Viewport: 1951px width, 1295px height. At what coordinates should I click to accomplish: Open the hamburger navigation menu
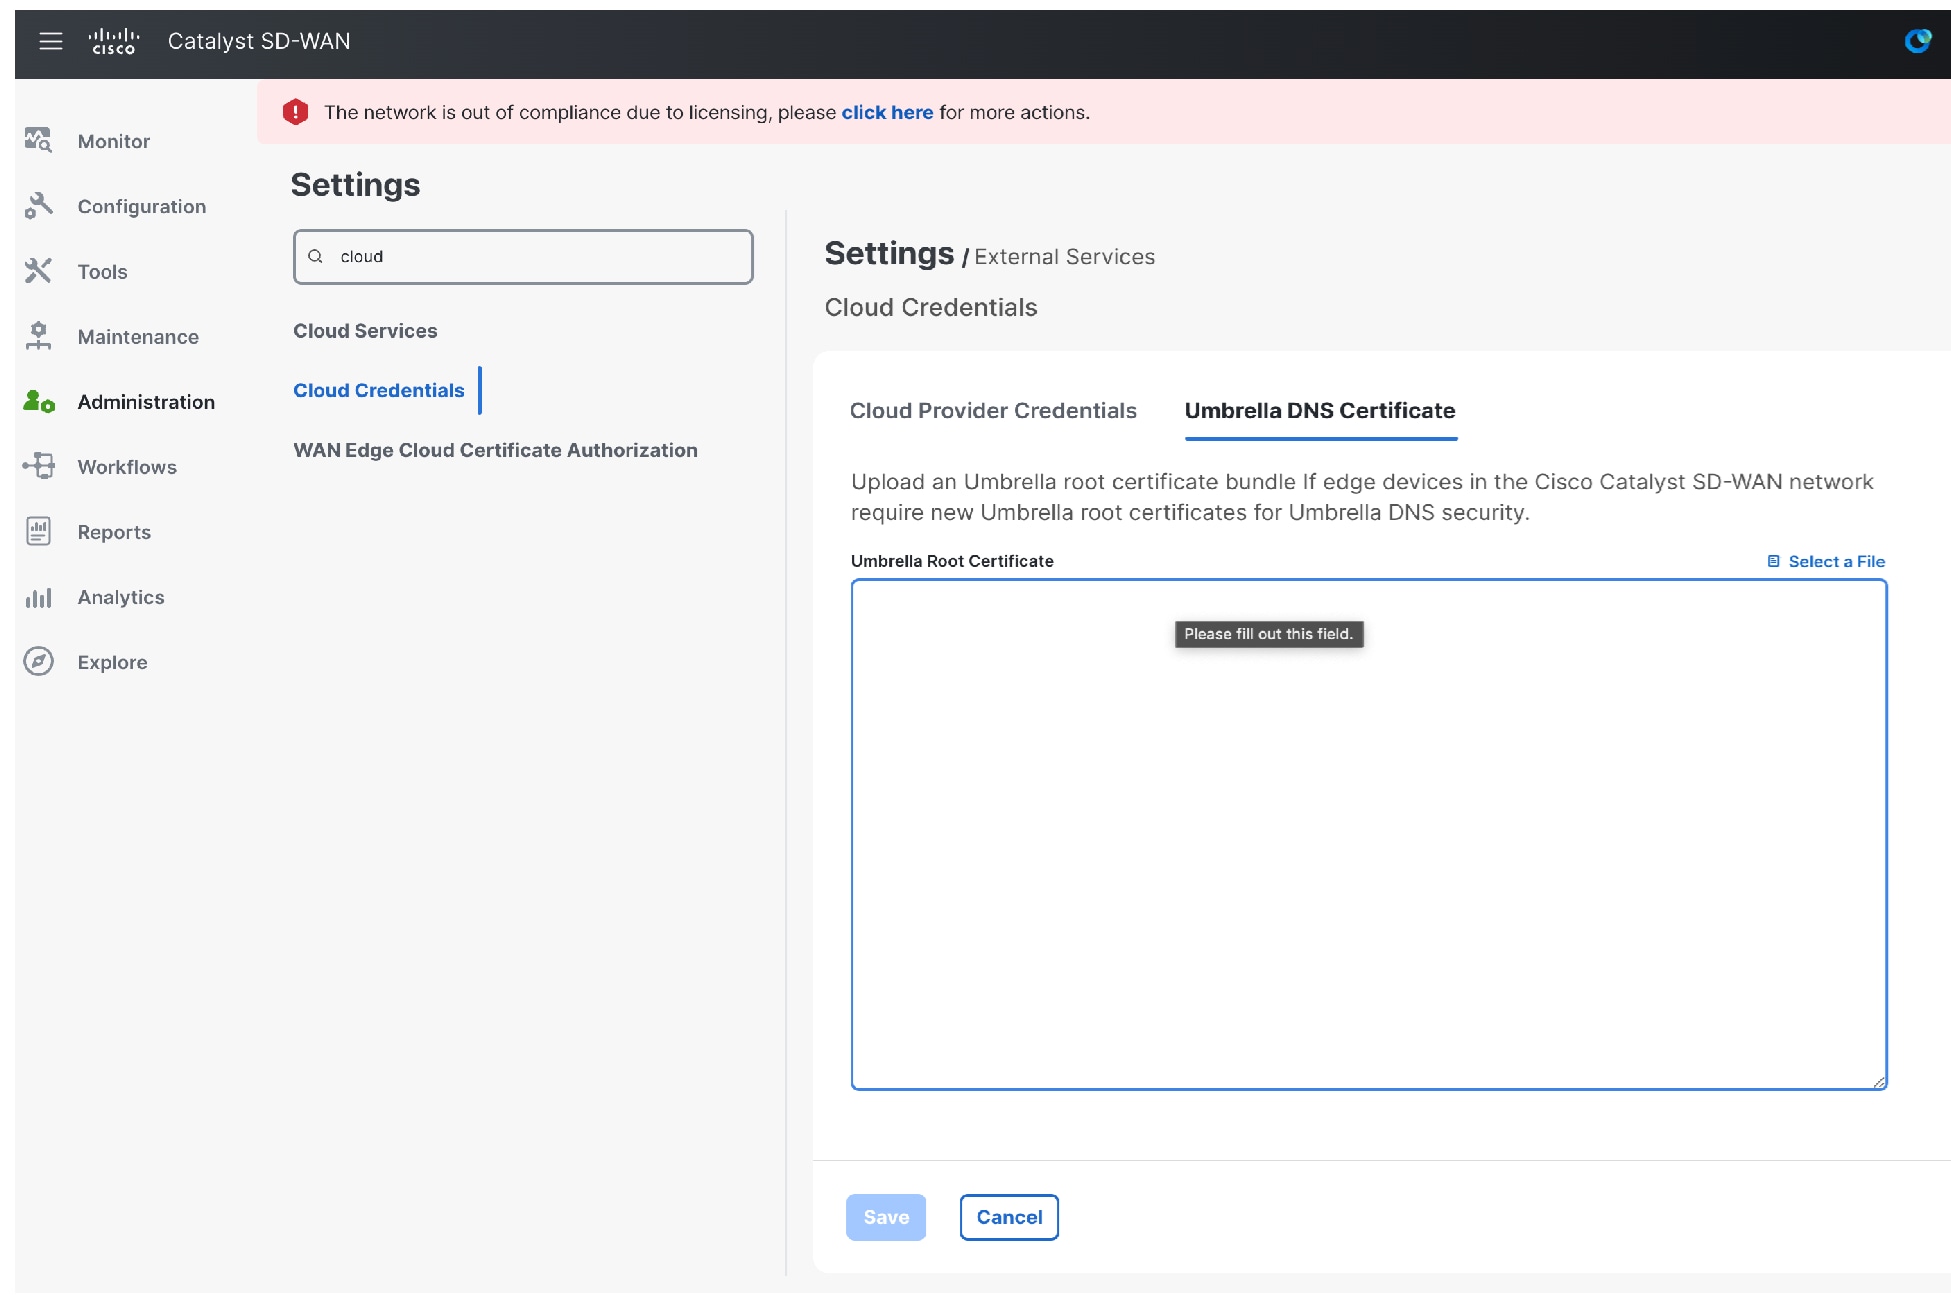[50, 41]
